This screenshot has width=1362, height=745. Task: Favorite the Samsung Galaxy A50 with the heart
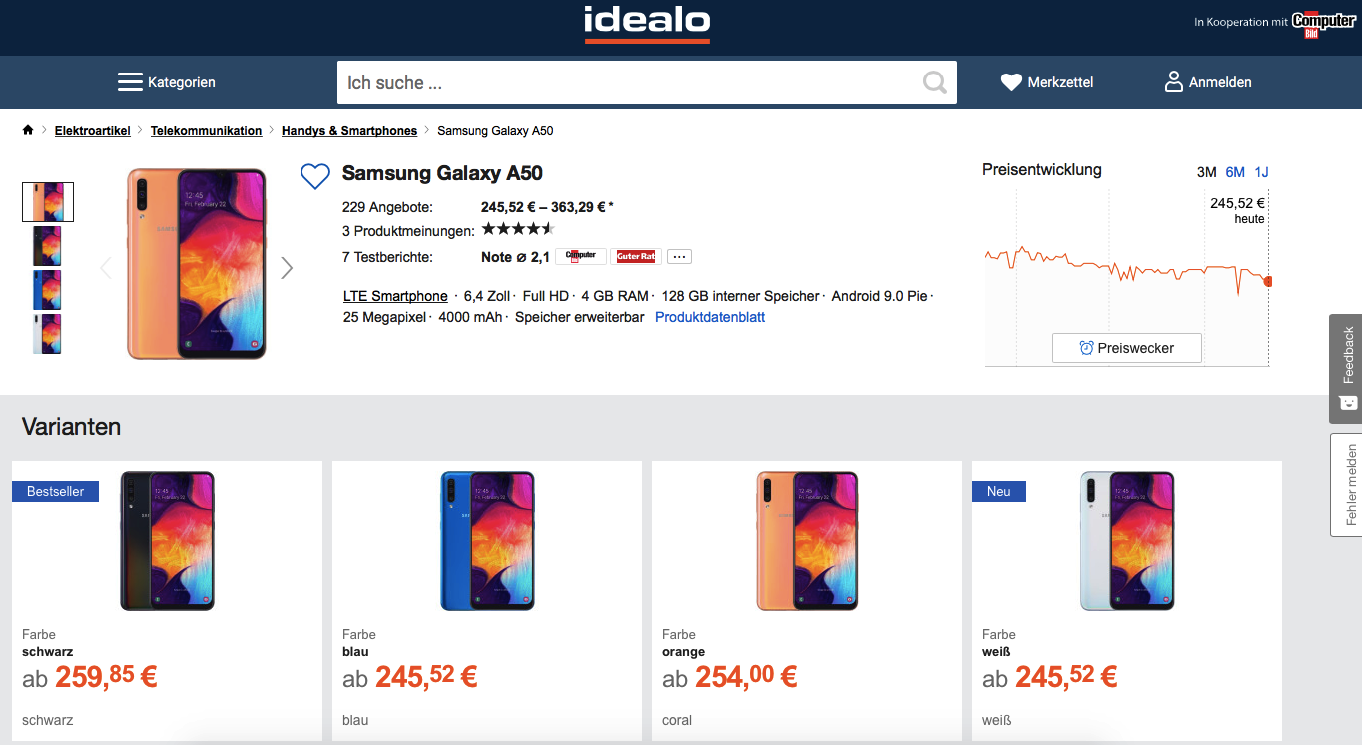tap(315, 176)
